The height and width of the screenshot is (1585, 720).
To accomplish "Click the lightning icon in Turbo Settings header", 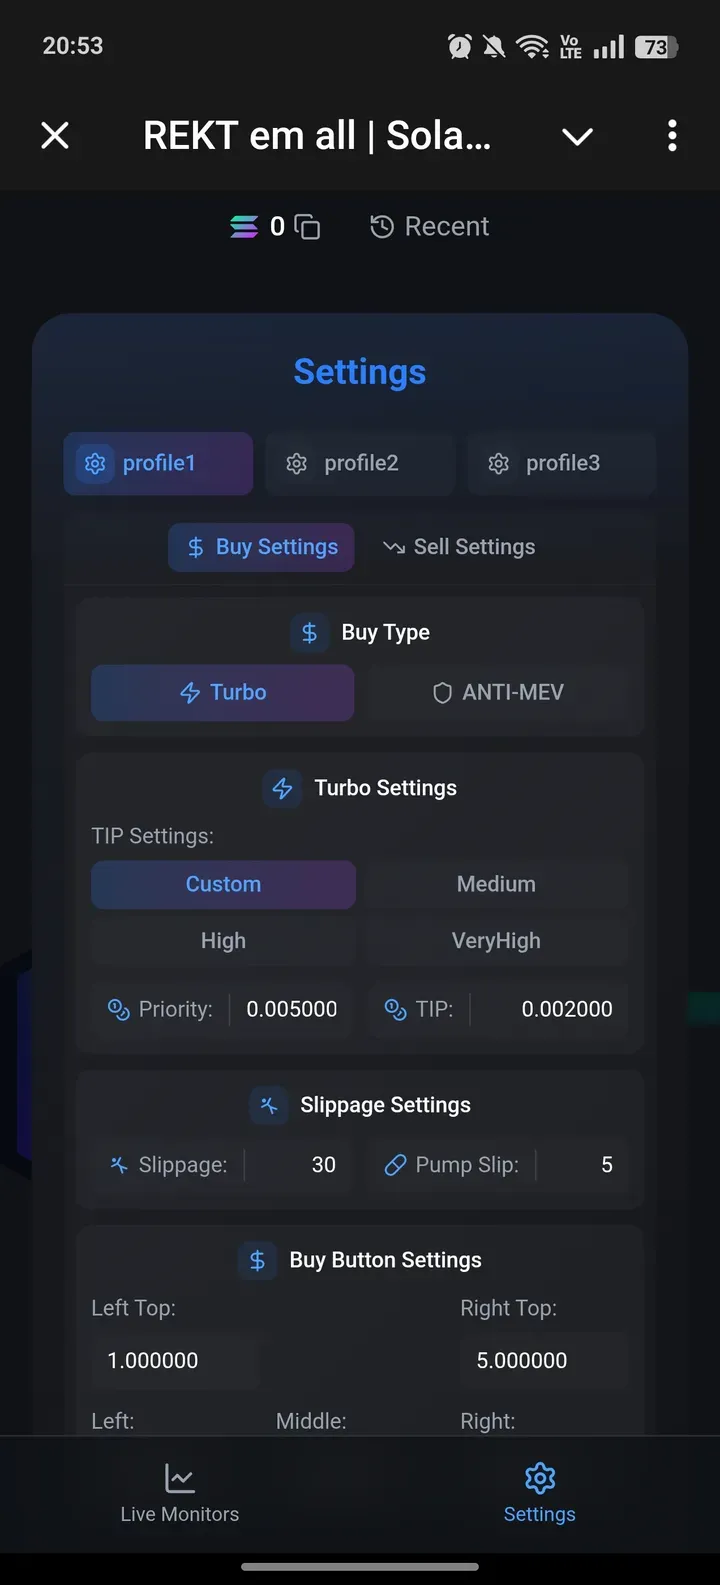I will tap(283, 789).
